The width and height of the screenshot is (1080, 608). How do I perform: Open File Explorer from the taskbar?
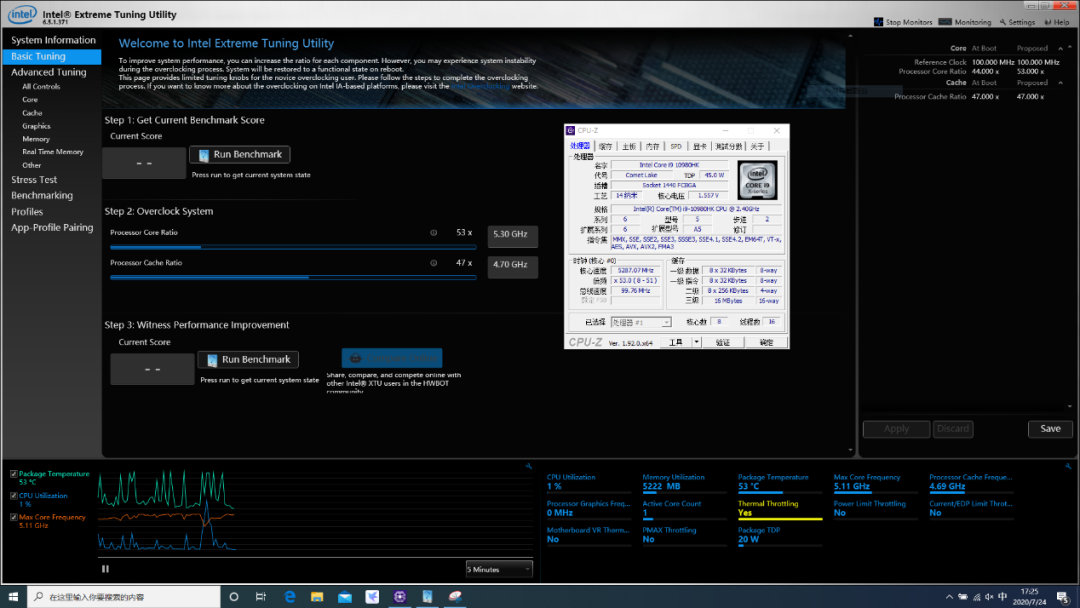click(317, 596)
